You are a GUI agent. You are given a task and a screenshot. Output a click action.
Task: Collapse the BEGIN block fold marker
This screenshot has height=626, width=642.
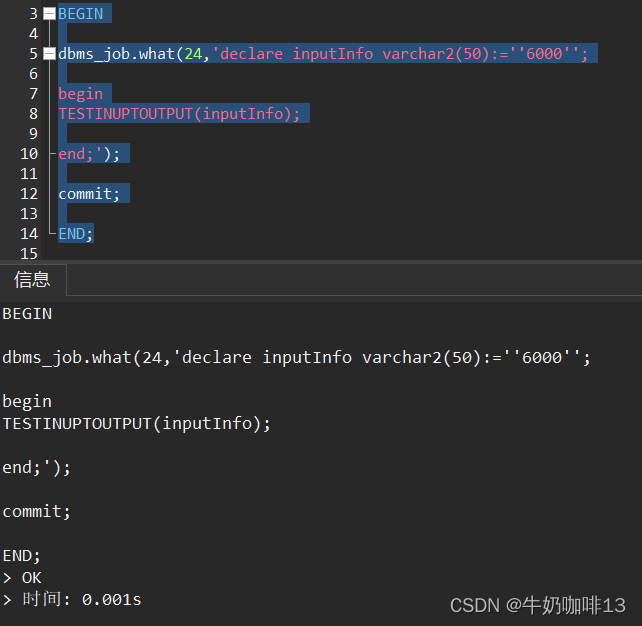[x=49, y=14]
